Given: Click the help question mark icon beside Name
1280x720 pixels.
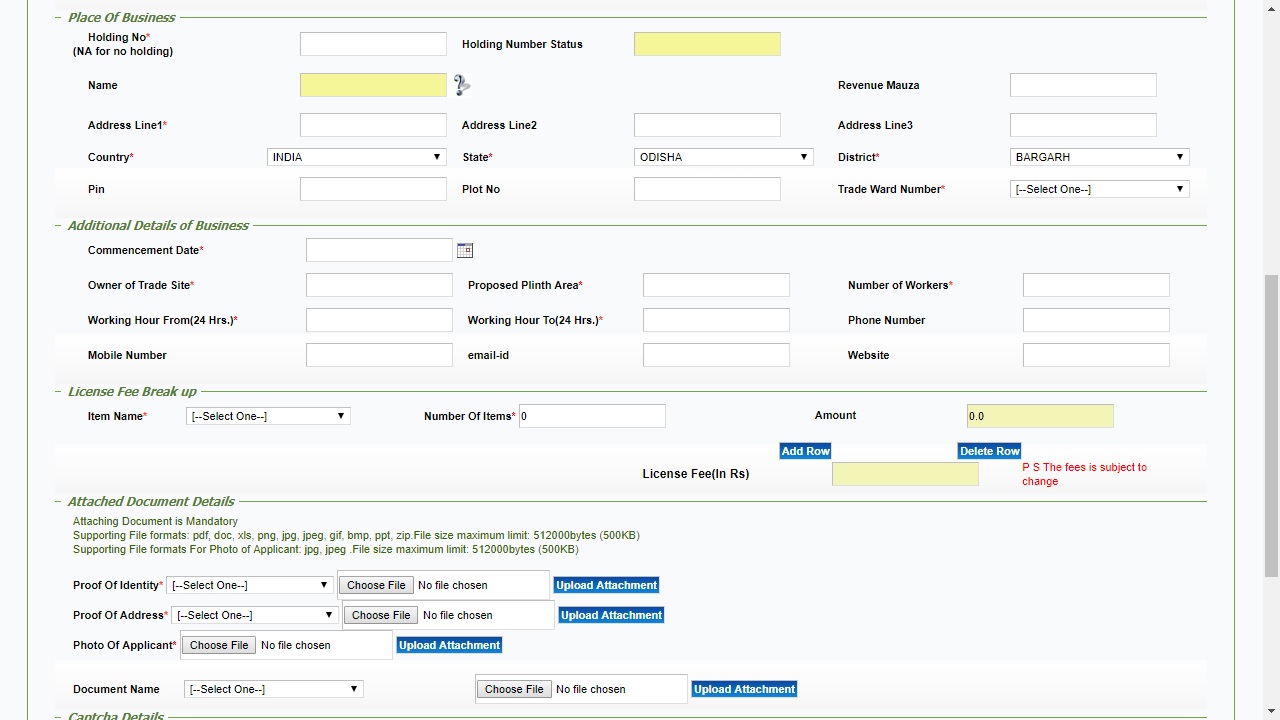Looking at the screenshot, I should tap(461, 85).
